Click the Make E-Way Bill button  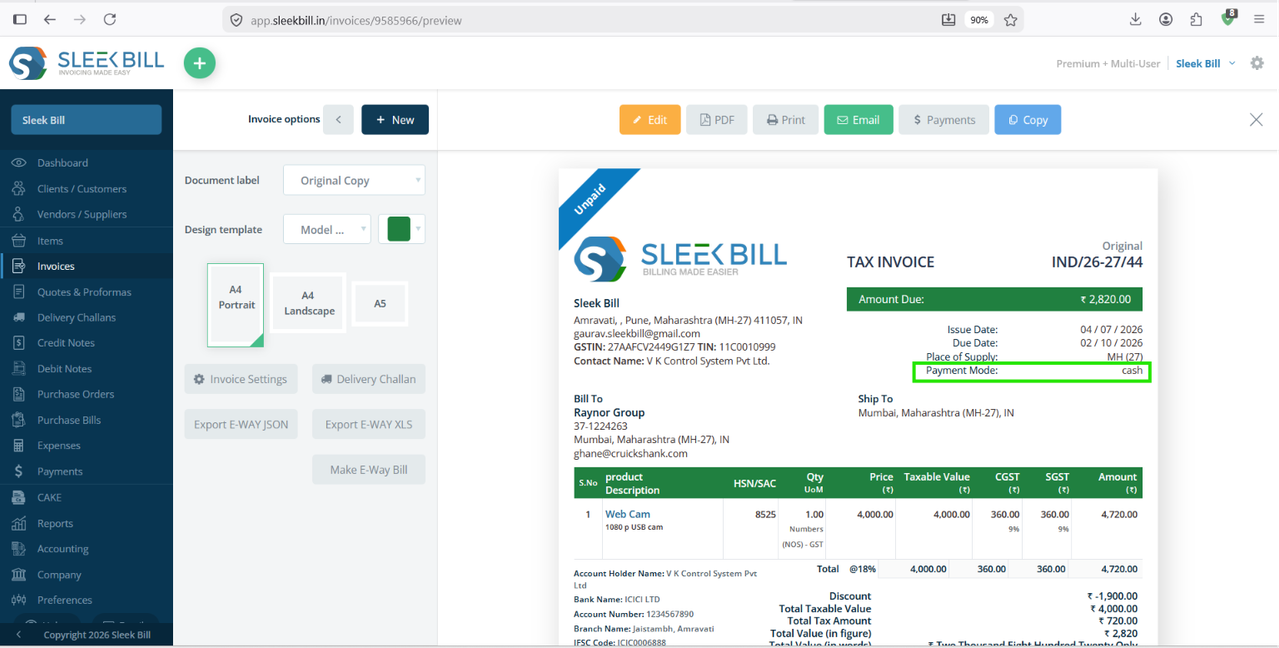[369, 470]
